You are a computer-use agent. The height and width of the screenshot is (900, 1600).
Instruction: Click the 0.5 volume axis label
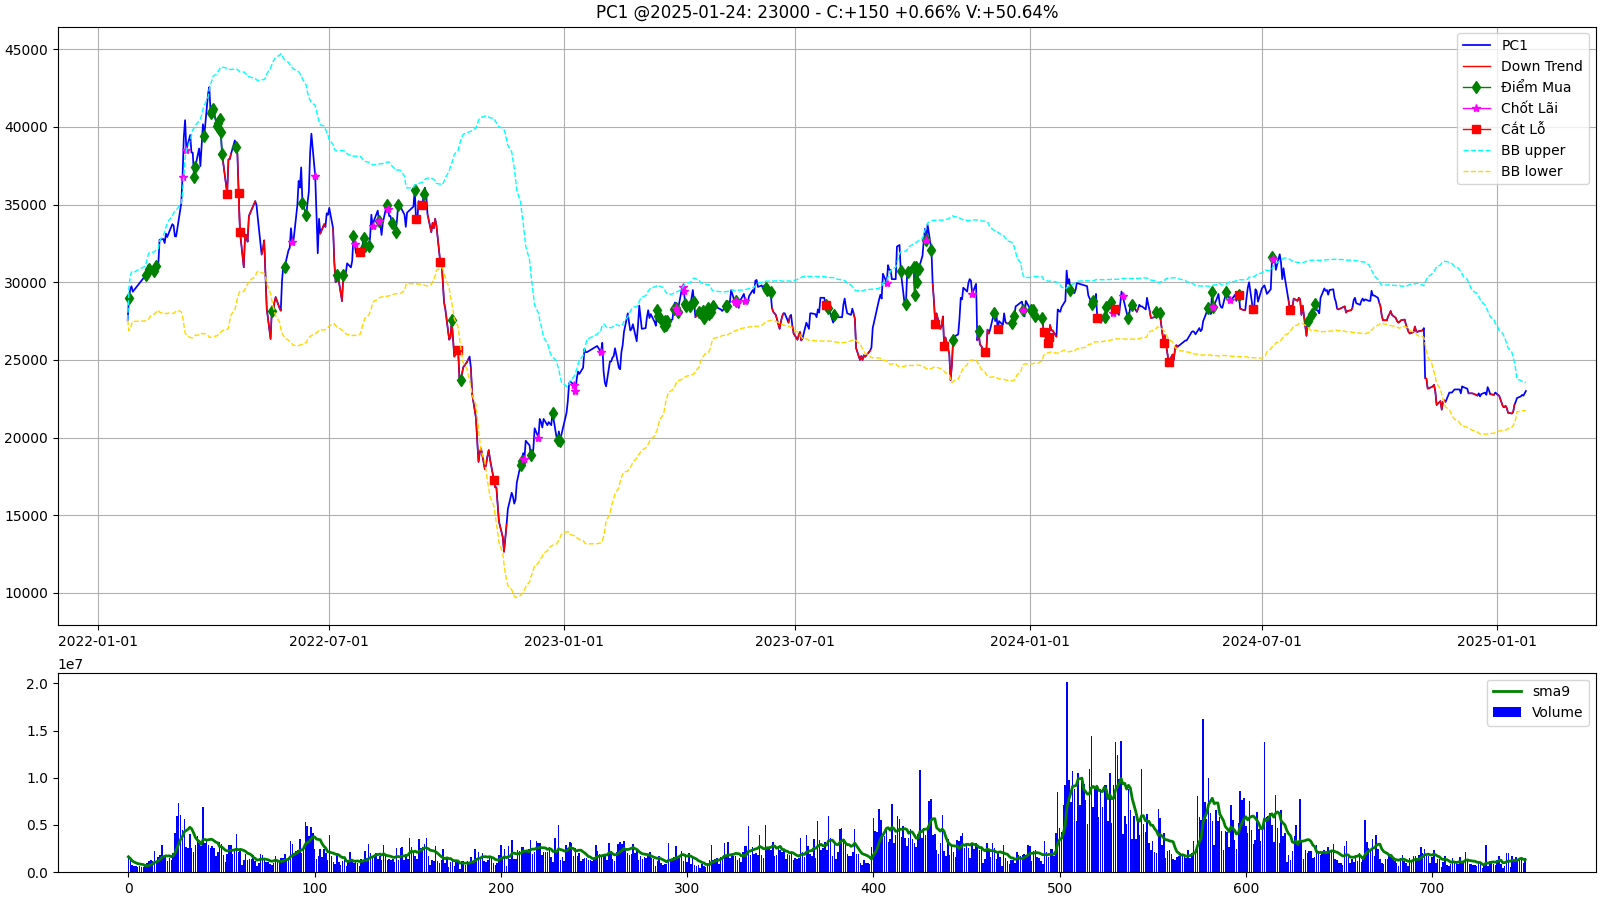point(37,826)
